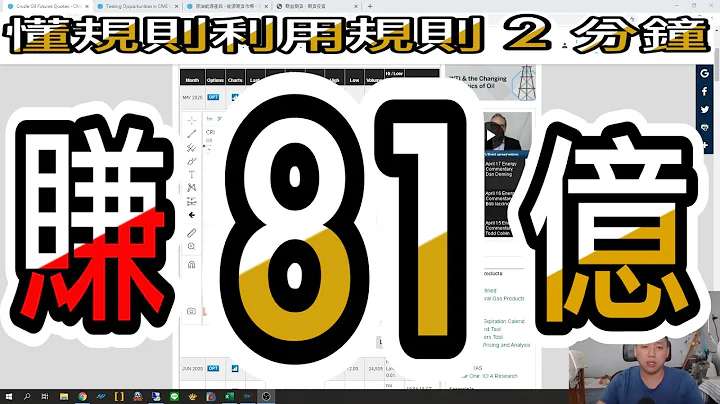This screenshot has height=404, width=720.
Task: Click the Pricing and Analysis link
Action: pyautogui.click(x=506, y=345)
